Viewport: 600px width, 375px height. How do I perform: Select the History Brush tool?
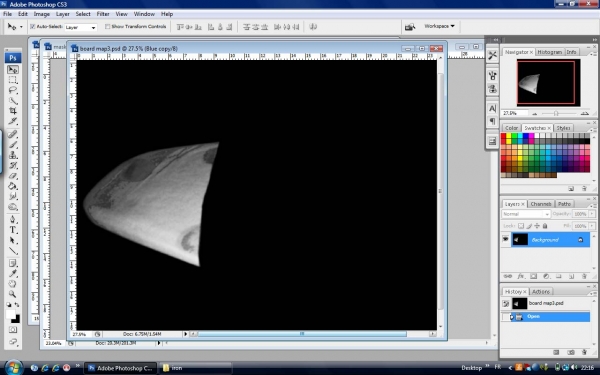pos(13,165)
